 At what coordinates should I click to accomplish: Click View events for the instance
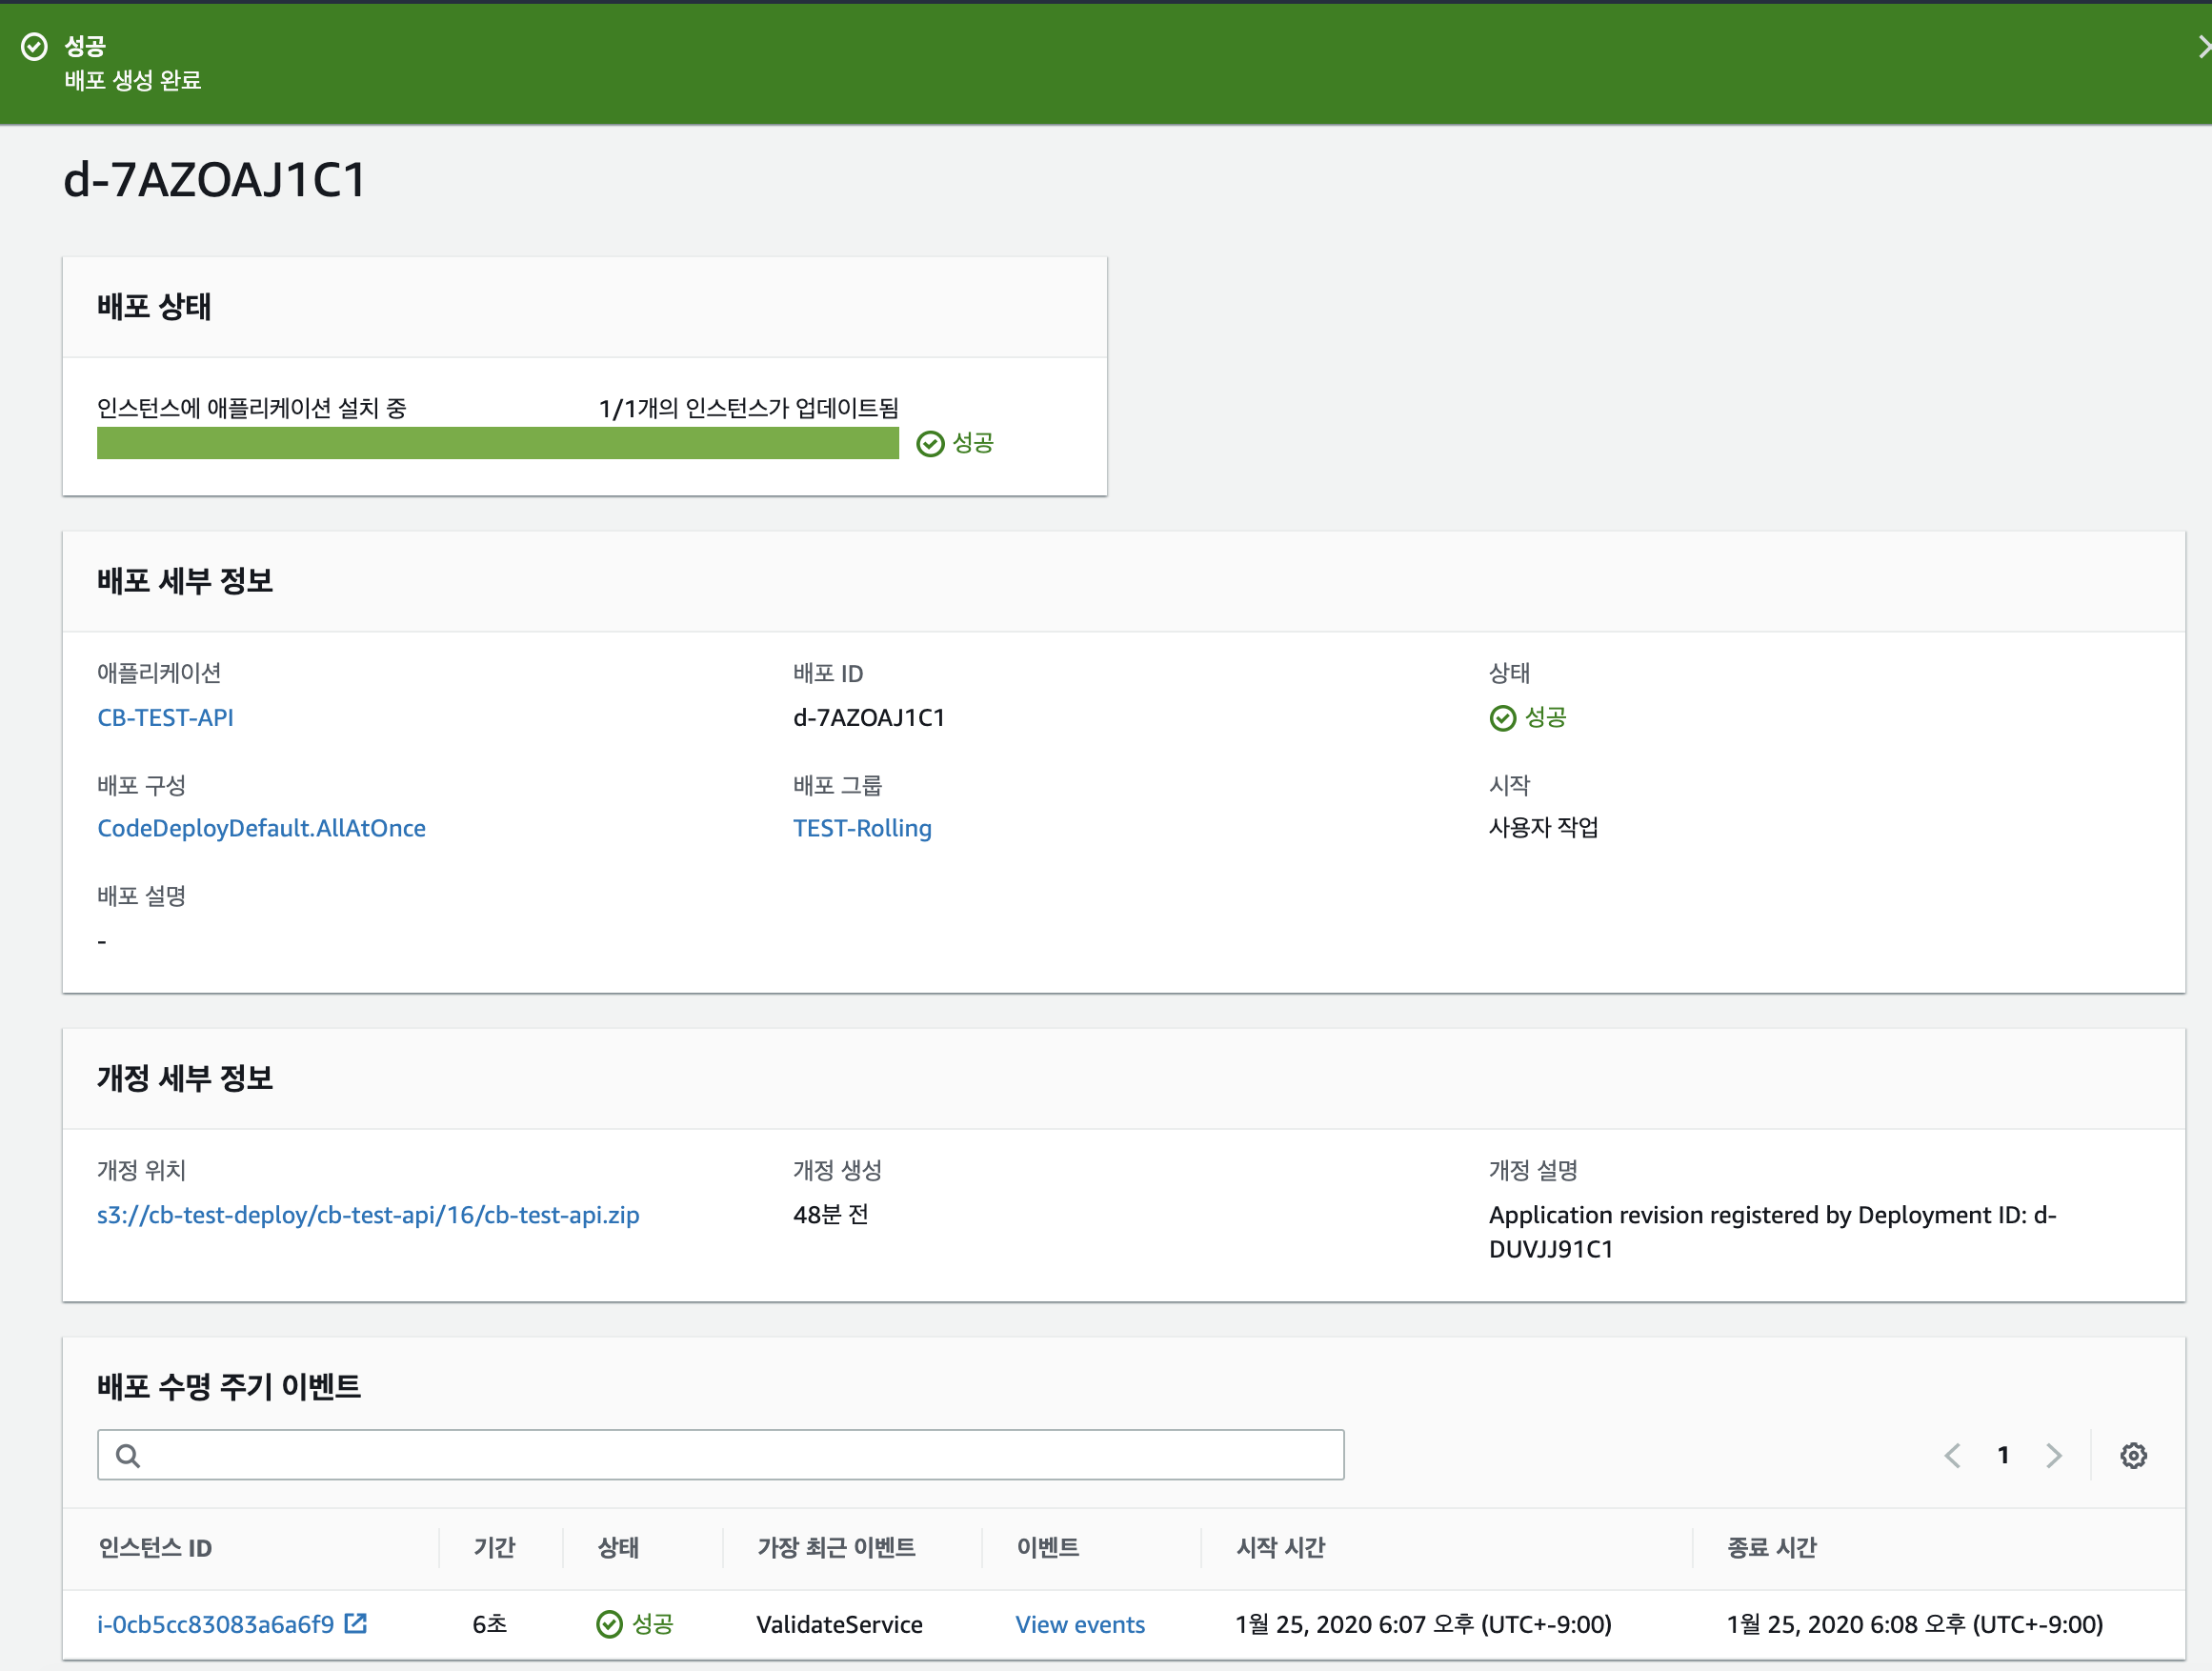tap(1080, 1624)
